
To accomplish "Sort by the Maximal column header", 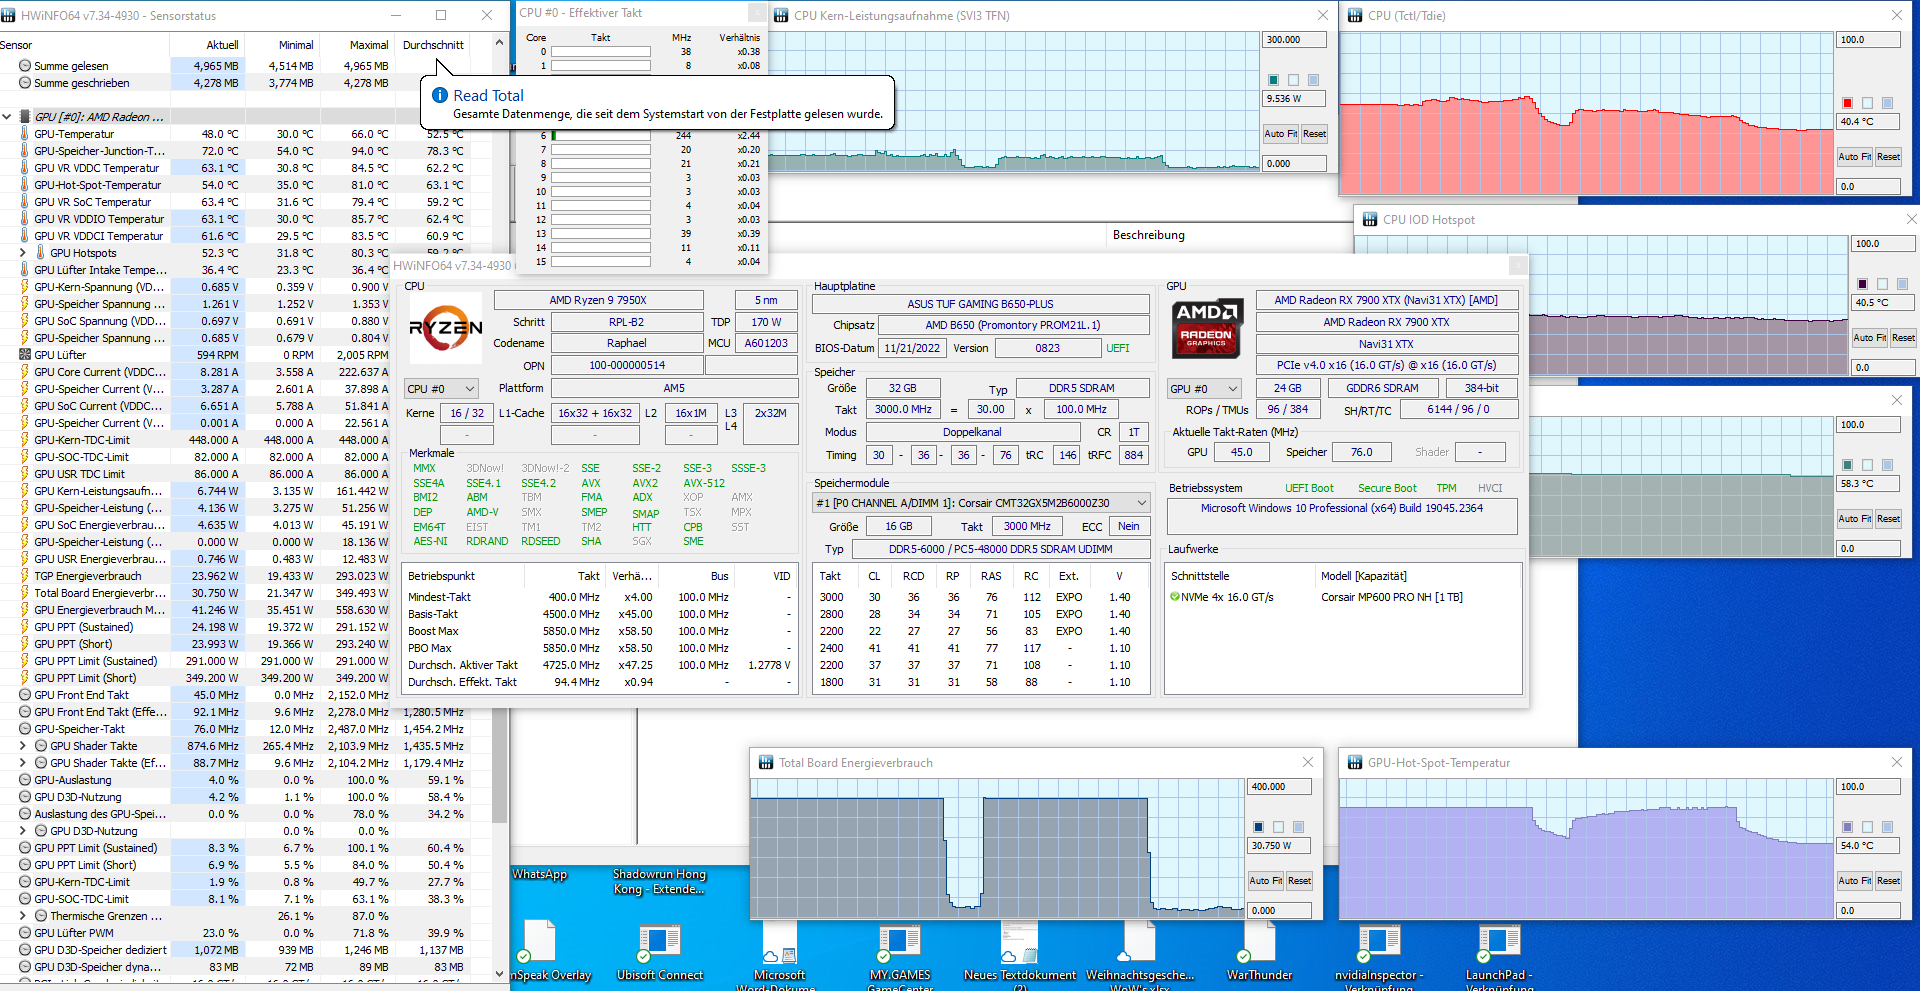I will pyautogui.click(x=368, y=45).
